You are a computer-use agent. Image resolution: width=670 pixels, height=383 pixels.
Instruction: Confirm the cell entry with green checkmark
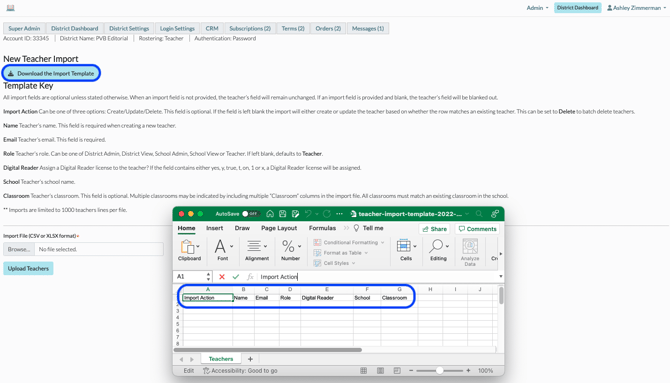[235, 277]
